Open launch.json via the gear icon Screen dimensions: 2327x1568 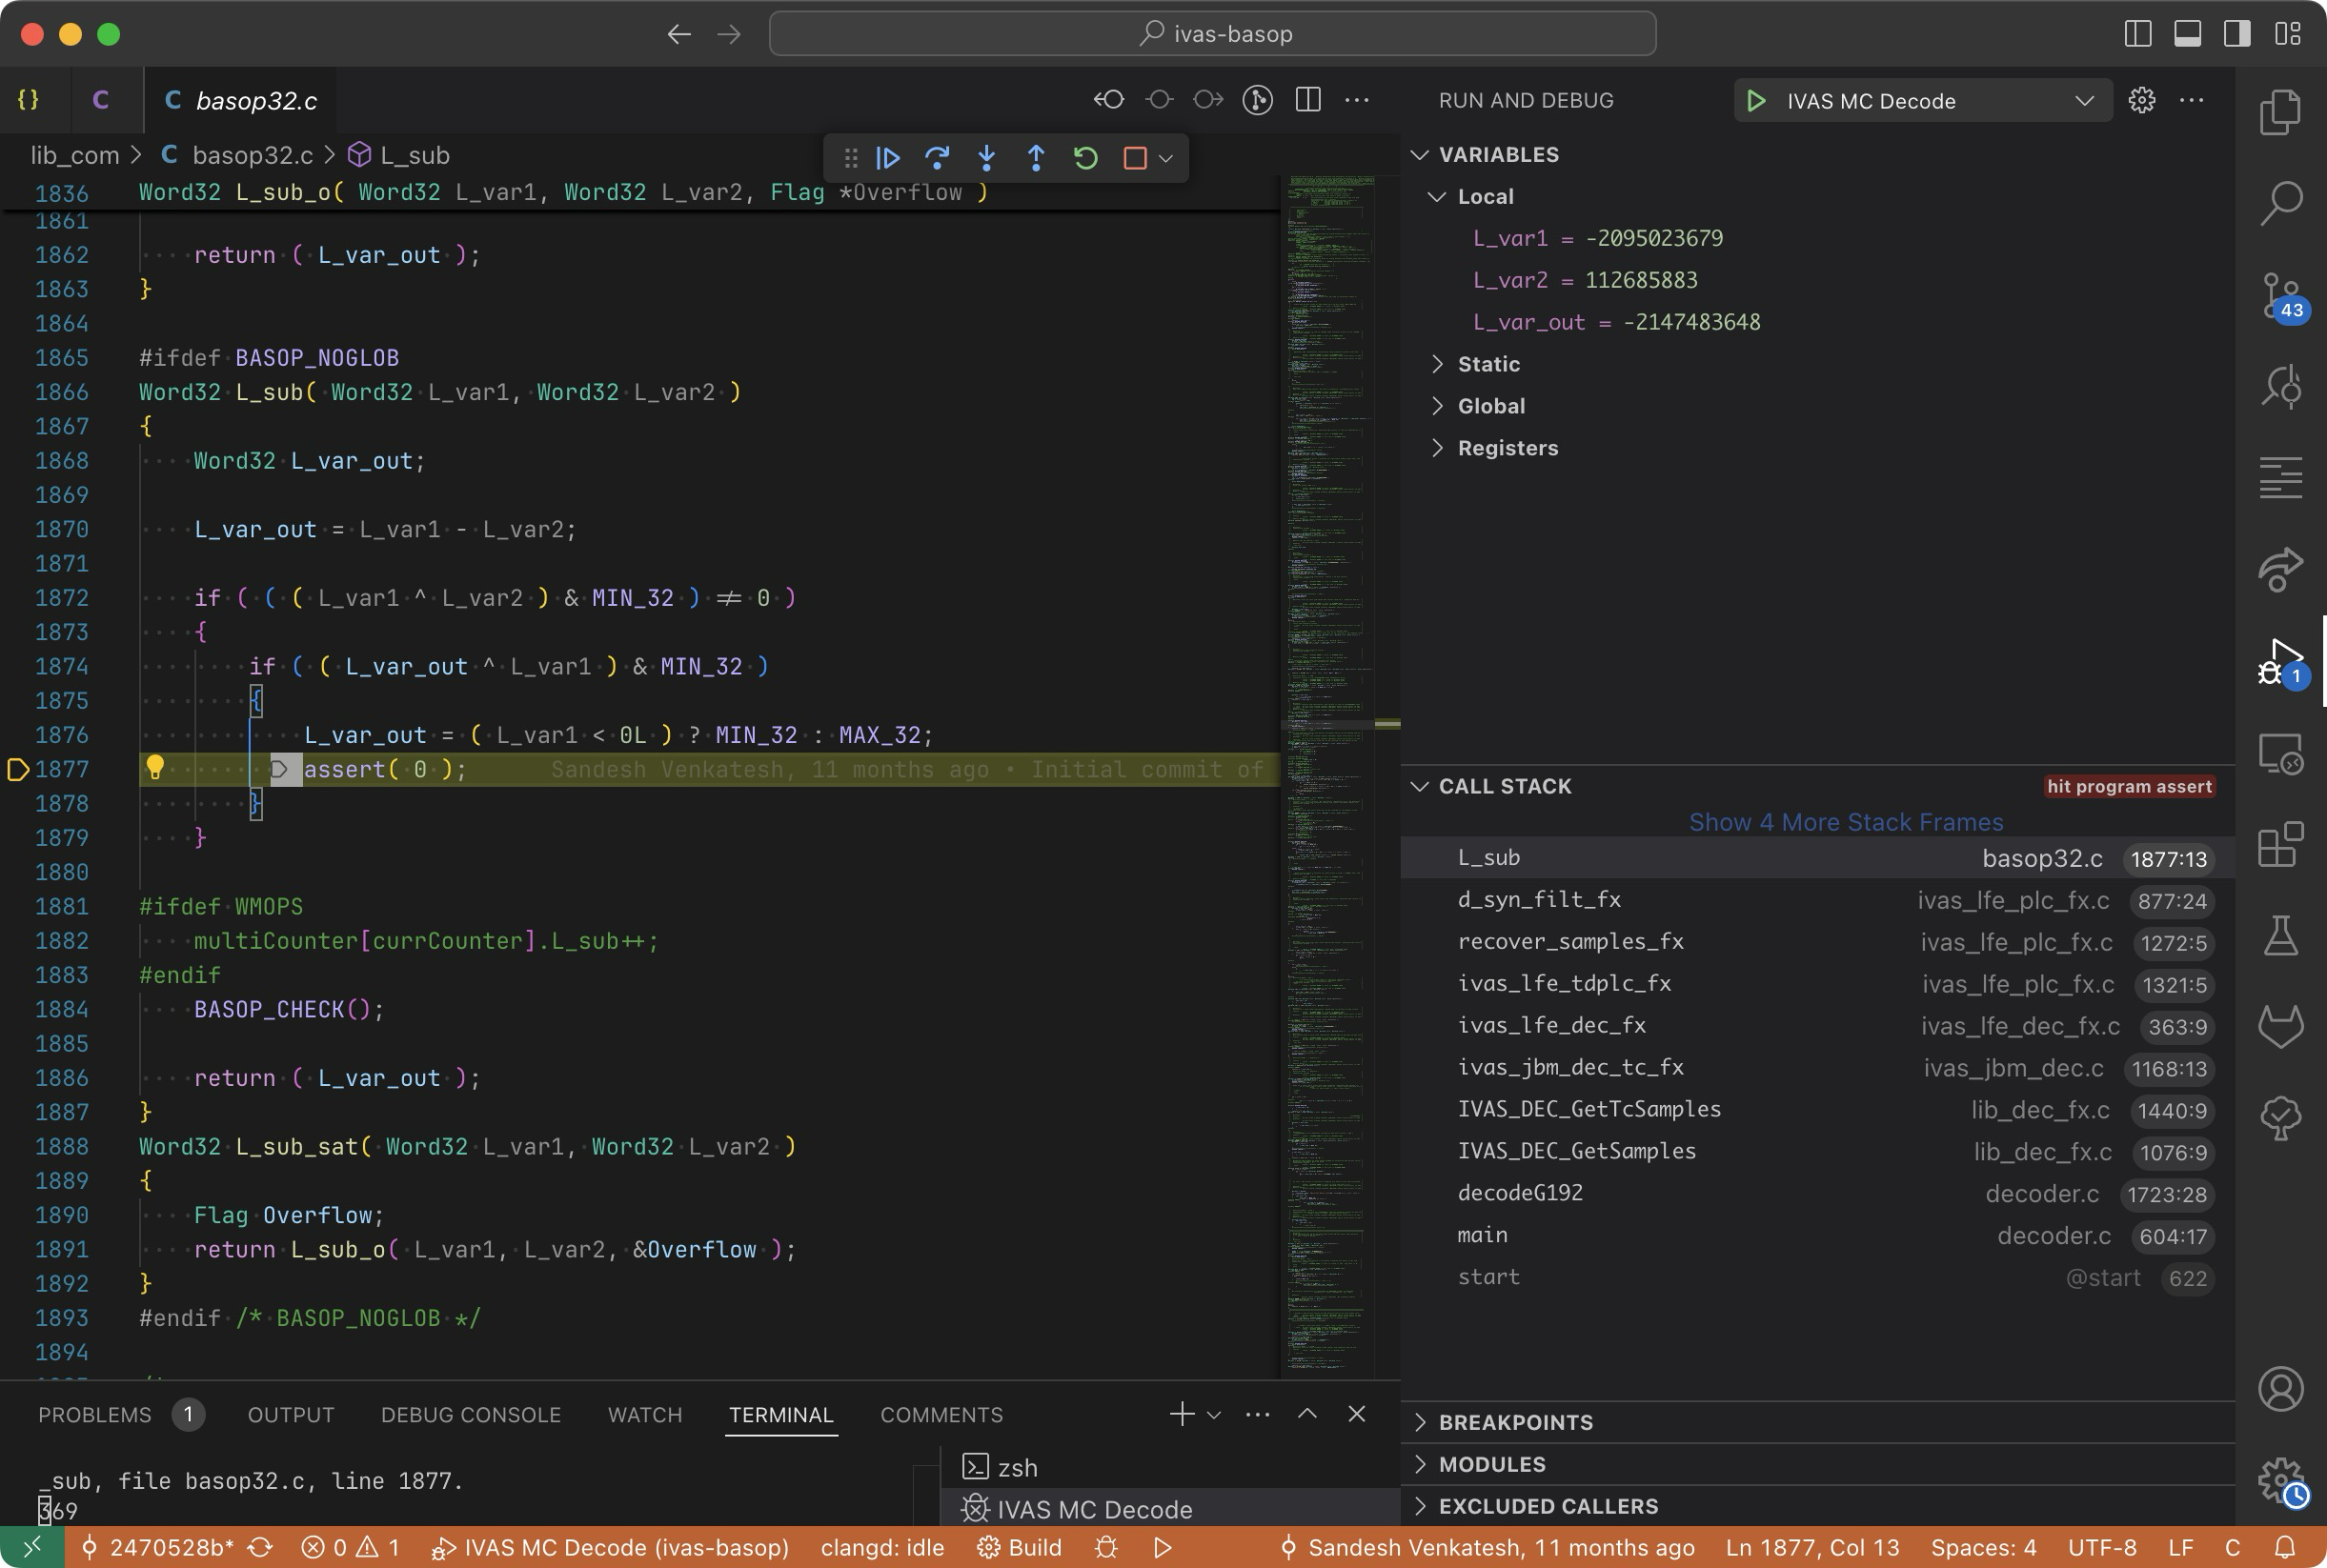point(2141,100)
